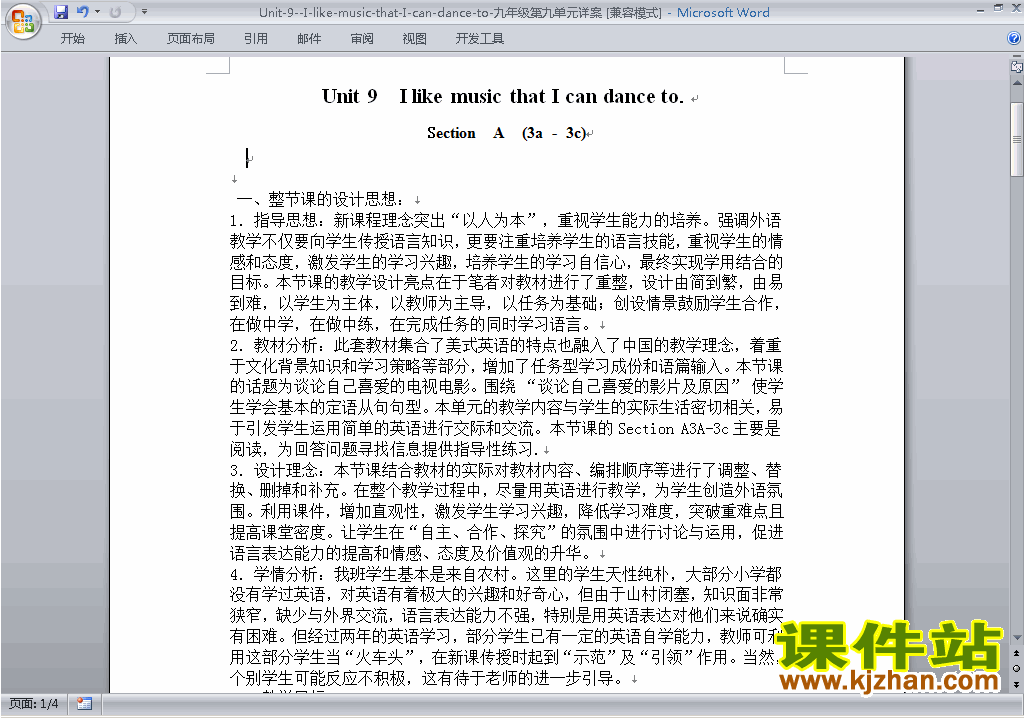
Task: Click the title 'Unit 9 I like music'
Action: pos(503,97)
